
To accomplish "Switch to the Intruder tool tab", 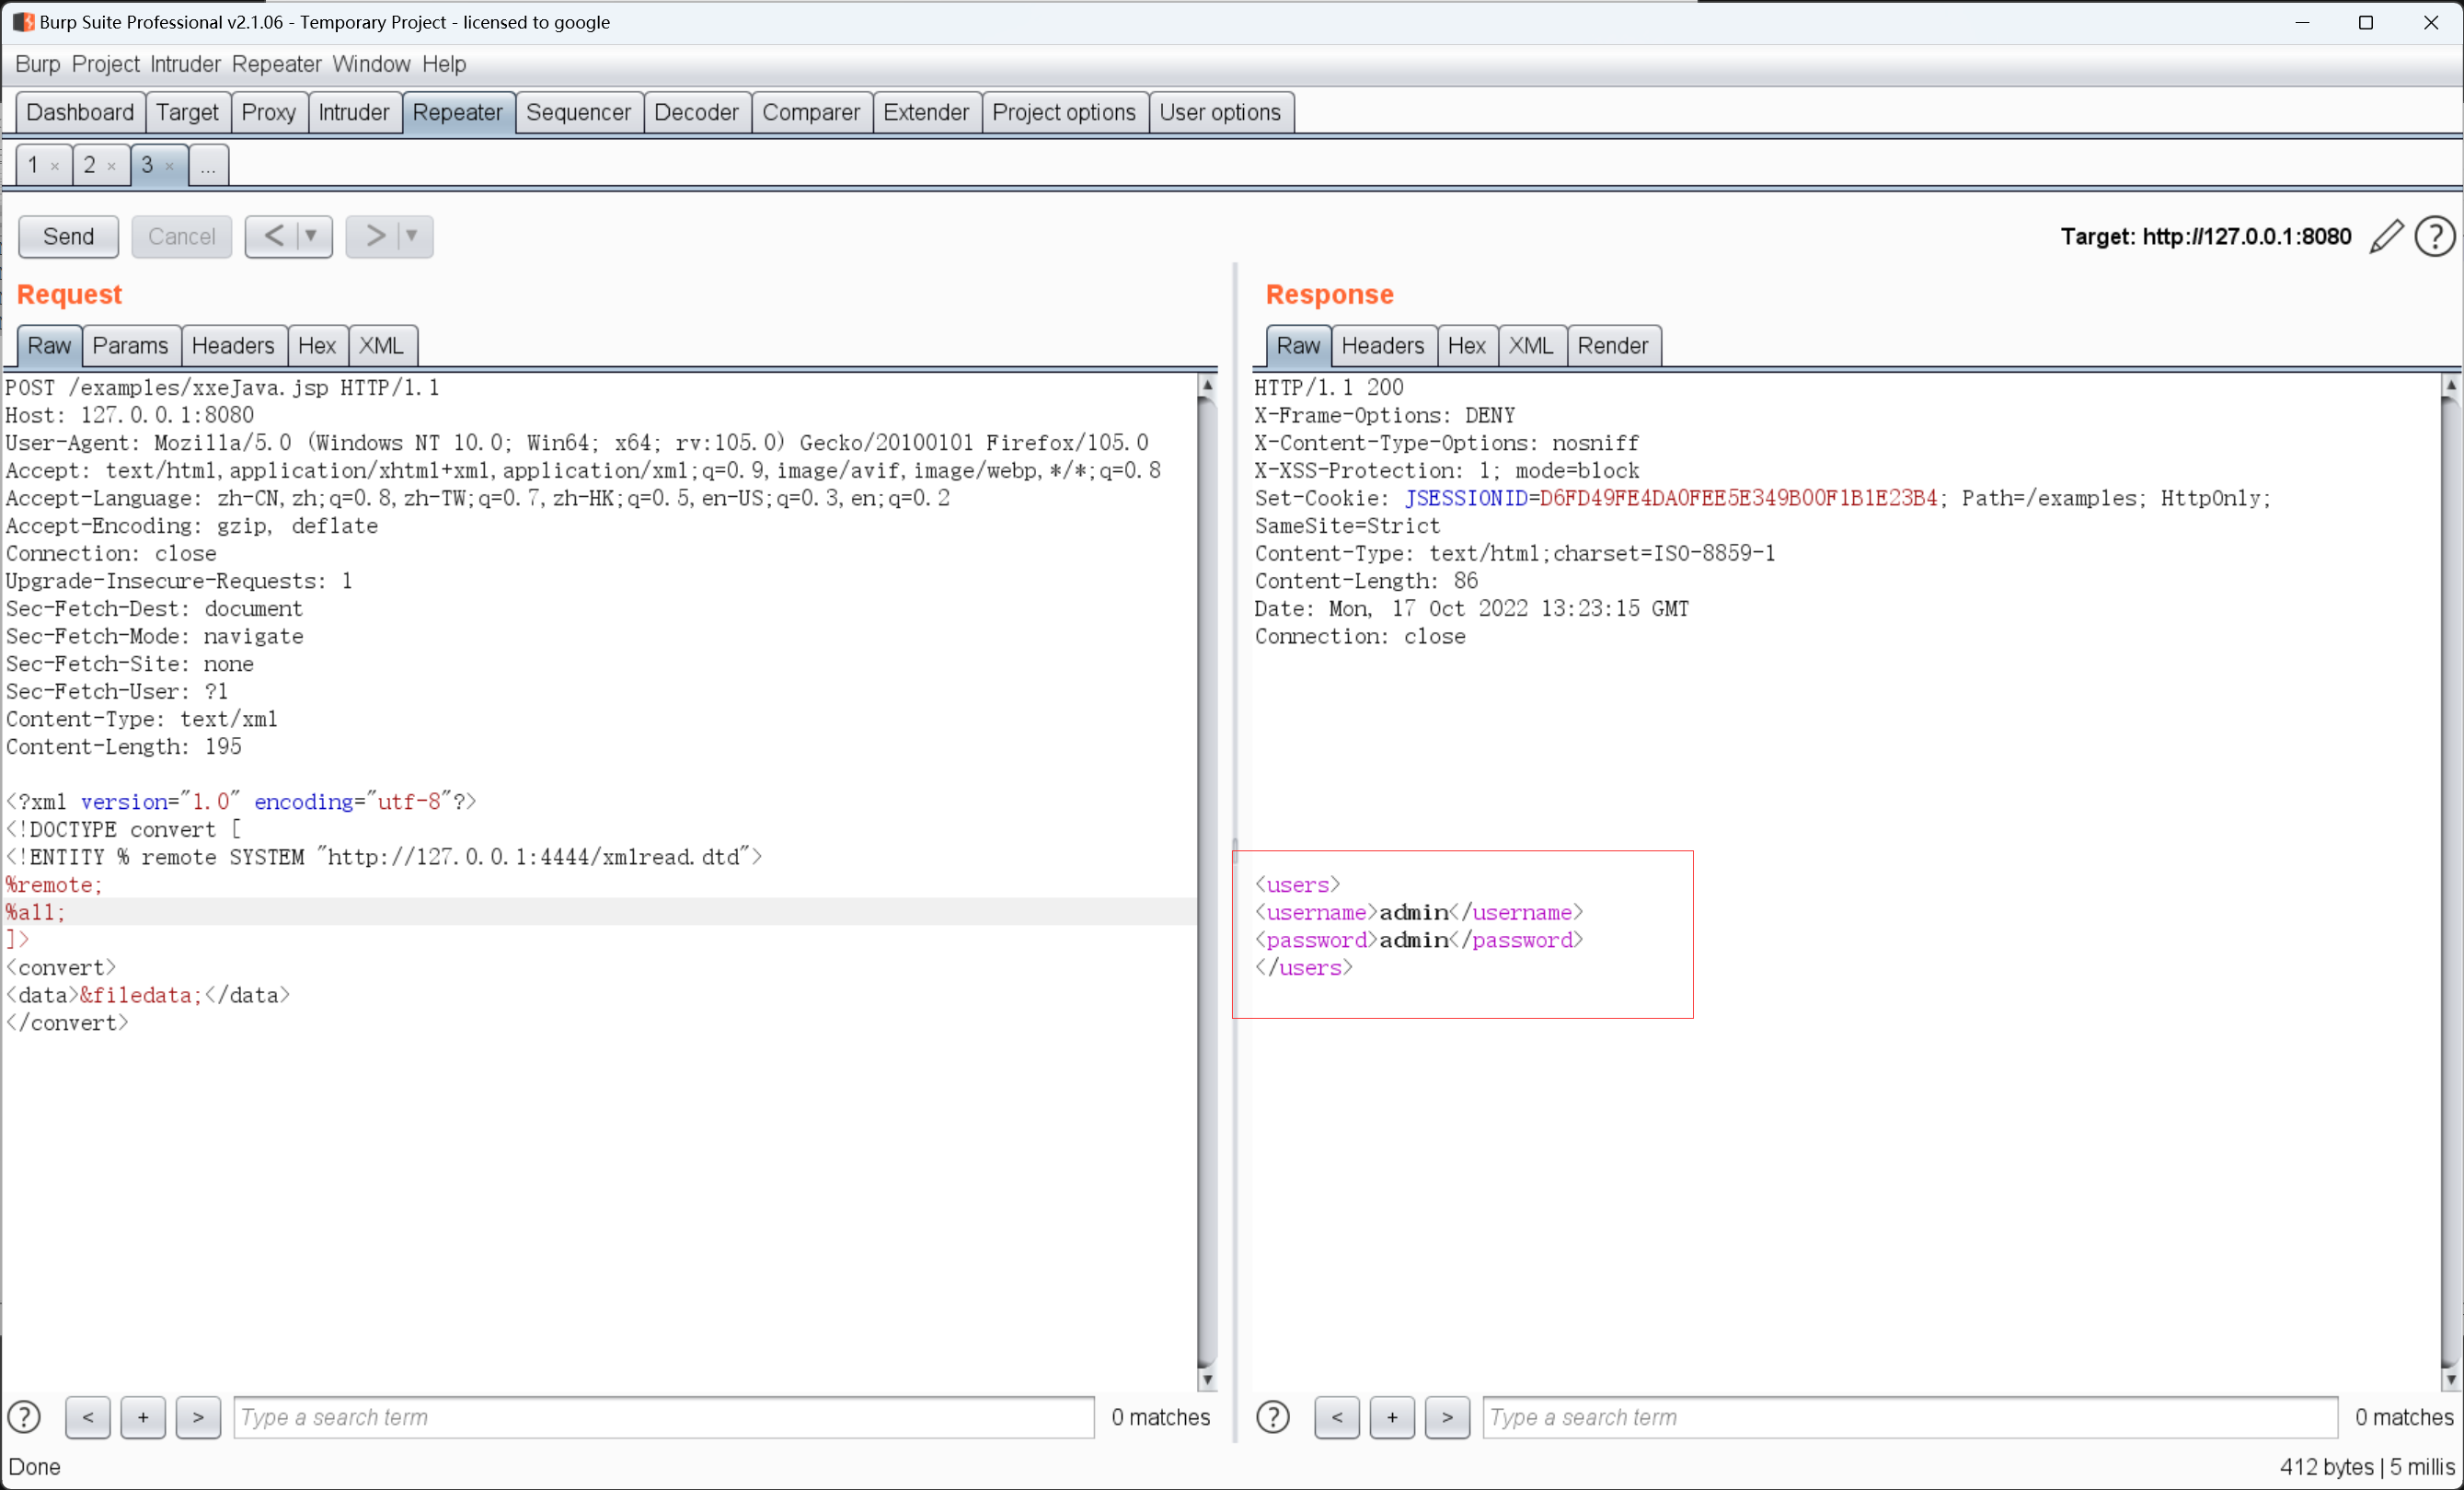I will click(x=354, y=112).
